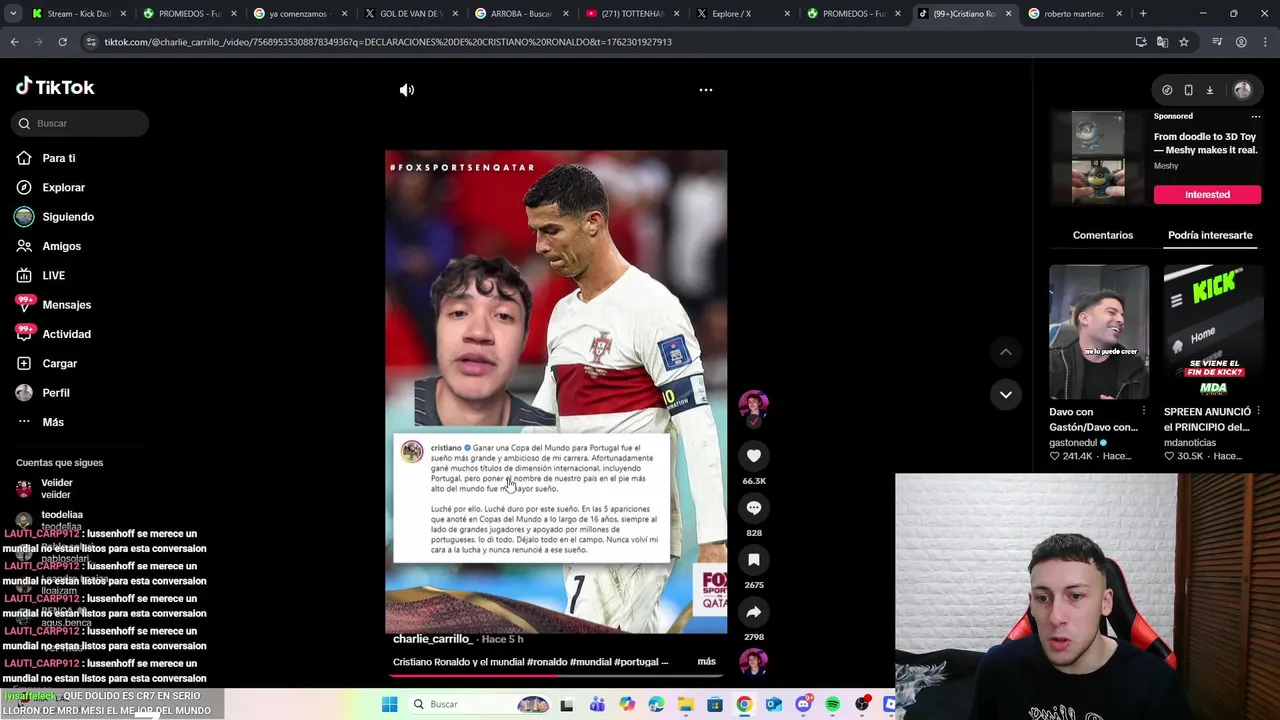Switch to the Comentarios tab
The image size is (1280, 720).
click(1103, 235)
